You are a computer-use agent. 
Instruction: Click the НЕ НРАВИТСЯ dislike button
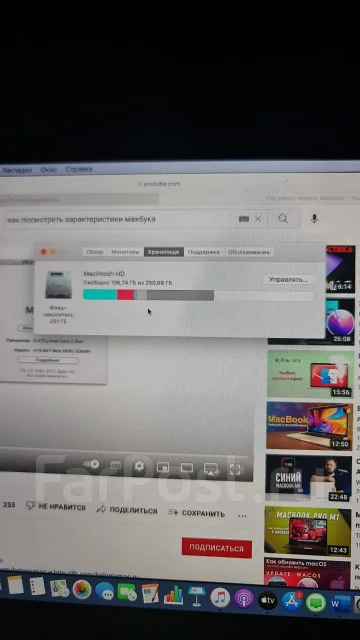tap(56, 507)
